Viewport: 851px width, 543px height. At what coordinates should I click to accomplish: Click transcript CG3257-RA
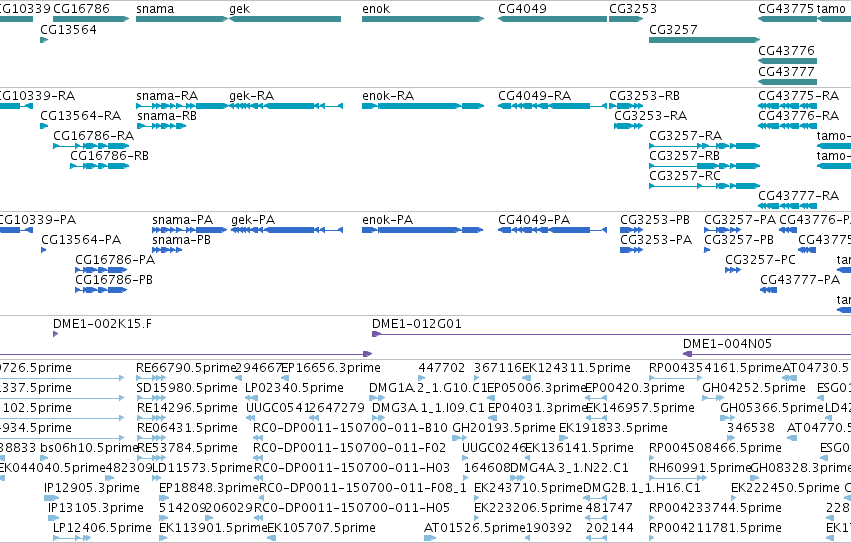tap(704, 146)
